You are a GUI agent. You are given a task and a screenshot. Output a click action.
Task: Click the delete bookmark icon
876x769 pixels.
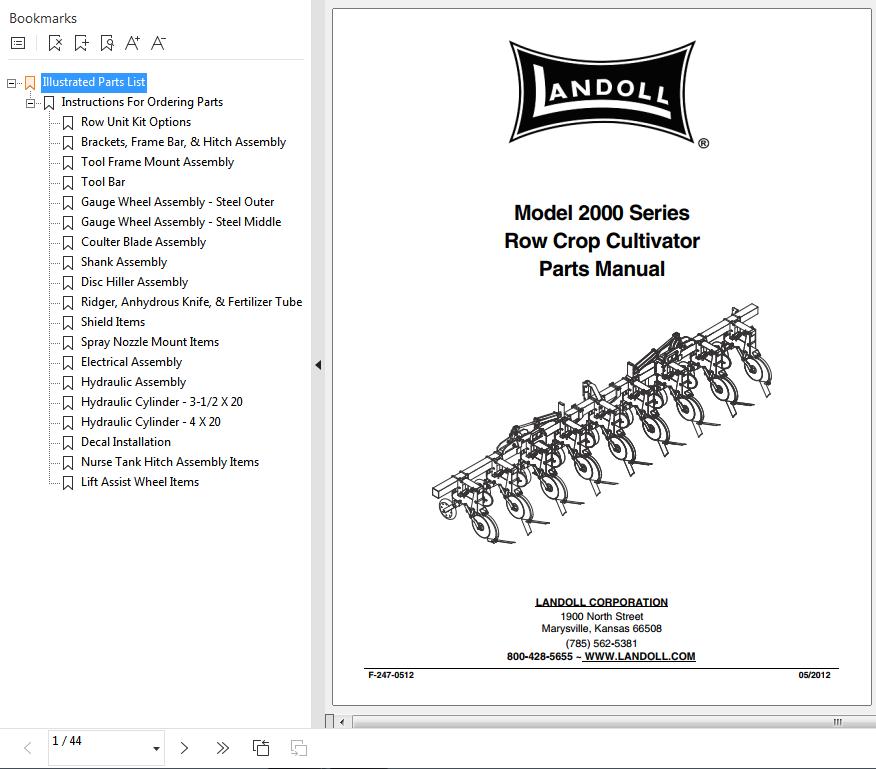point(55,43)
